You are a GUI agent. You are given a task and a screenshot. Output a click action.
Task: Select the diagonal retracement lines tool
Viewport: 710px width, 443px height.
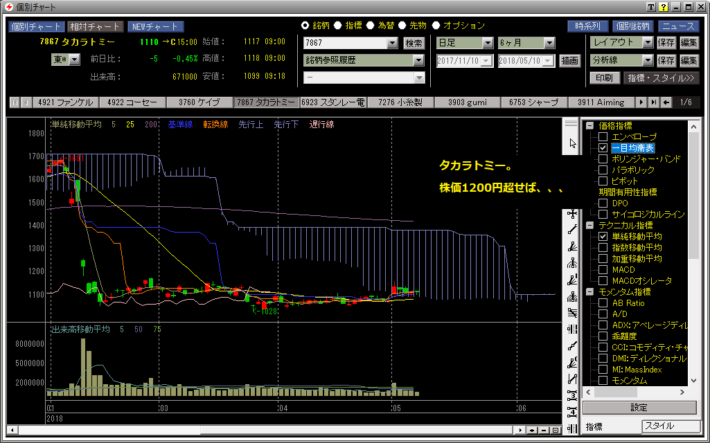[x=572, y=313]
